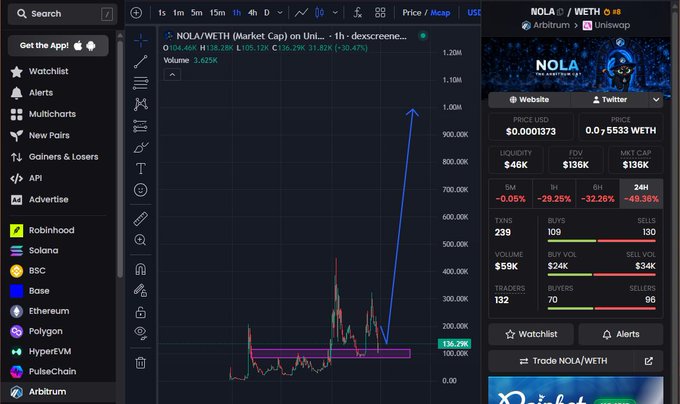Open NOLA Website link
Screen dimensions: 680x404
(529, 100)
